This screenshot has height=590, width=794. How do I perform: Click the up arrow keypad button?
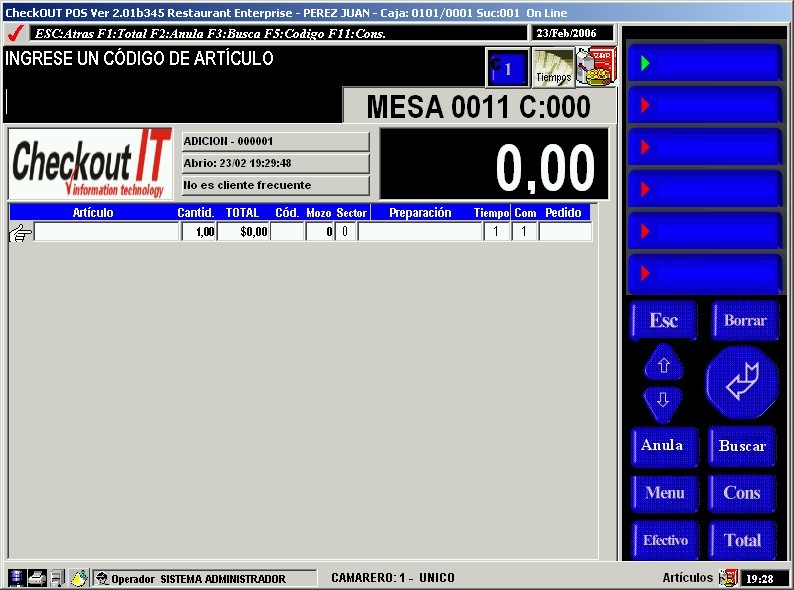coord(664,362)
